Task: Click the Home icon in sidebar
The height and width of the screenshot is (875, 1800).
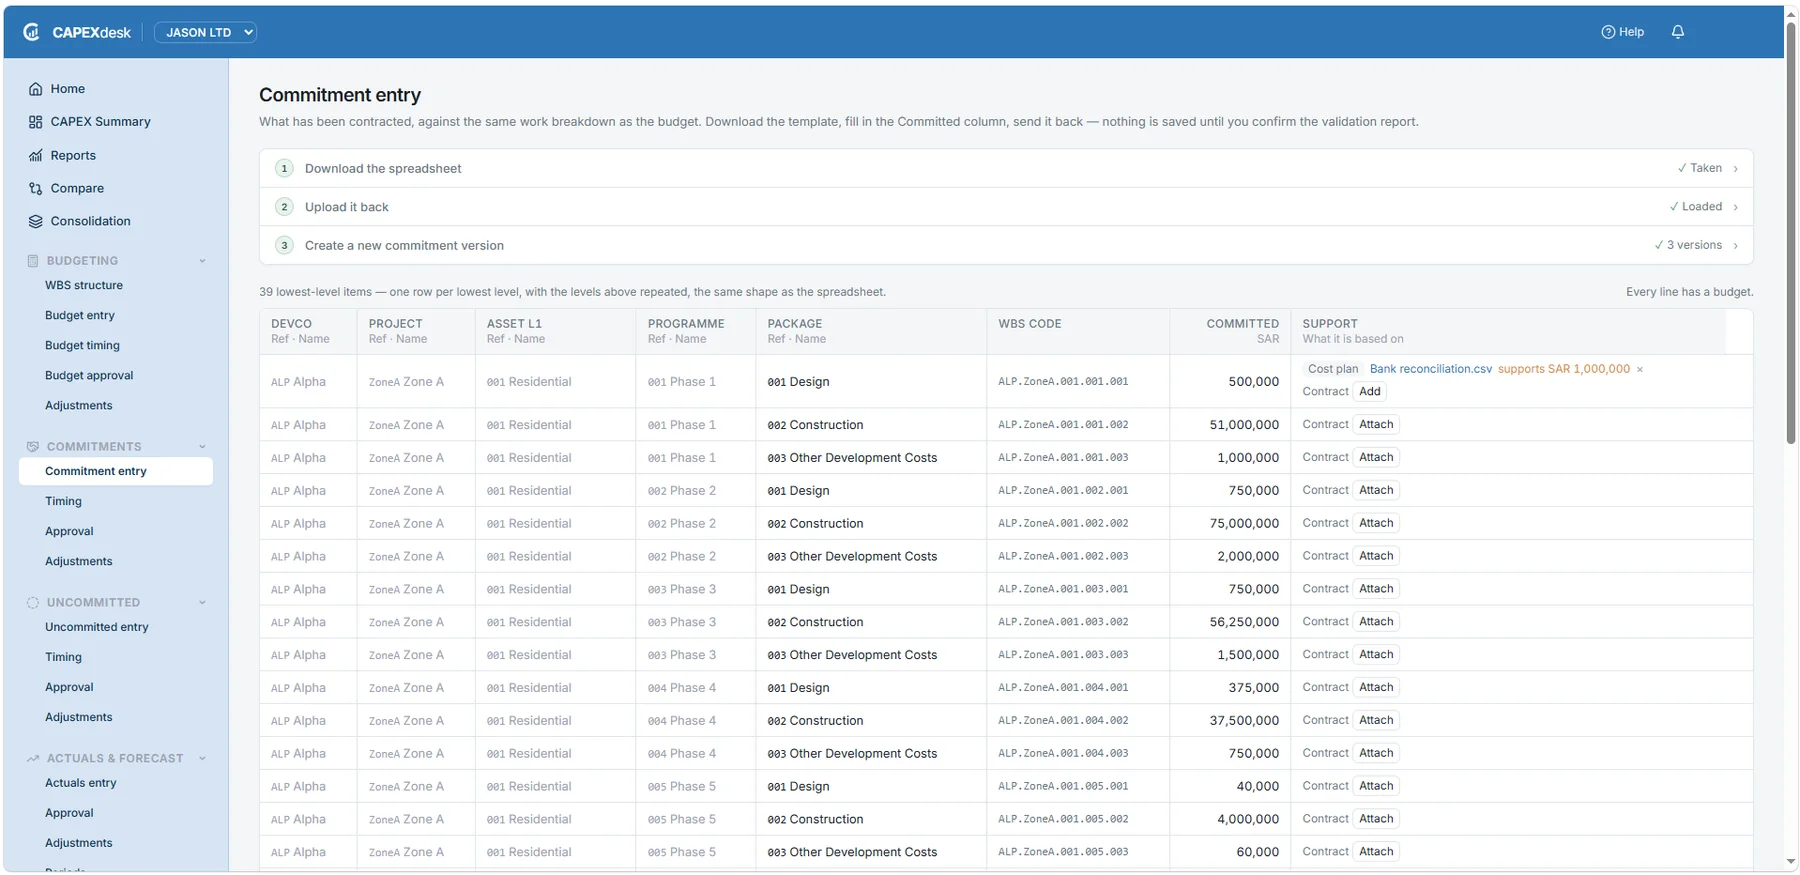Action: coord(36,89)
